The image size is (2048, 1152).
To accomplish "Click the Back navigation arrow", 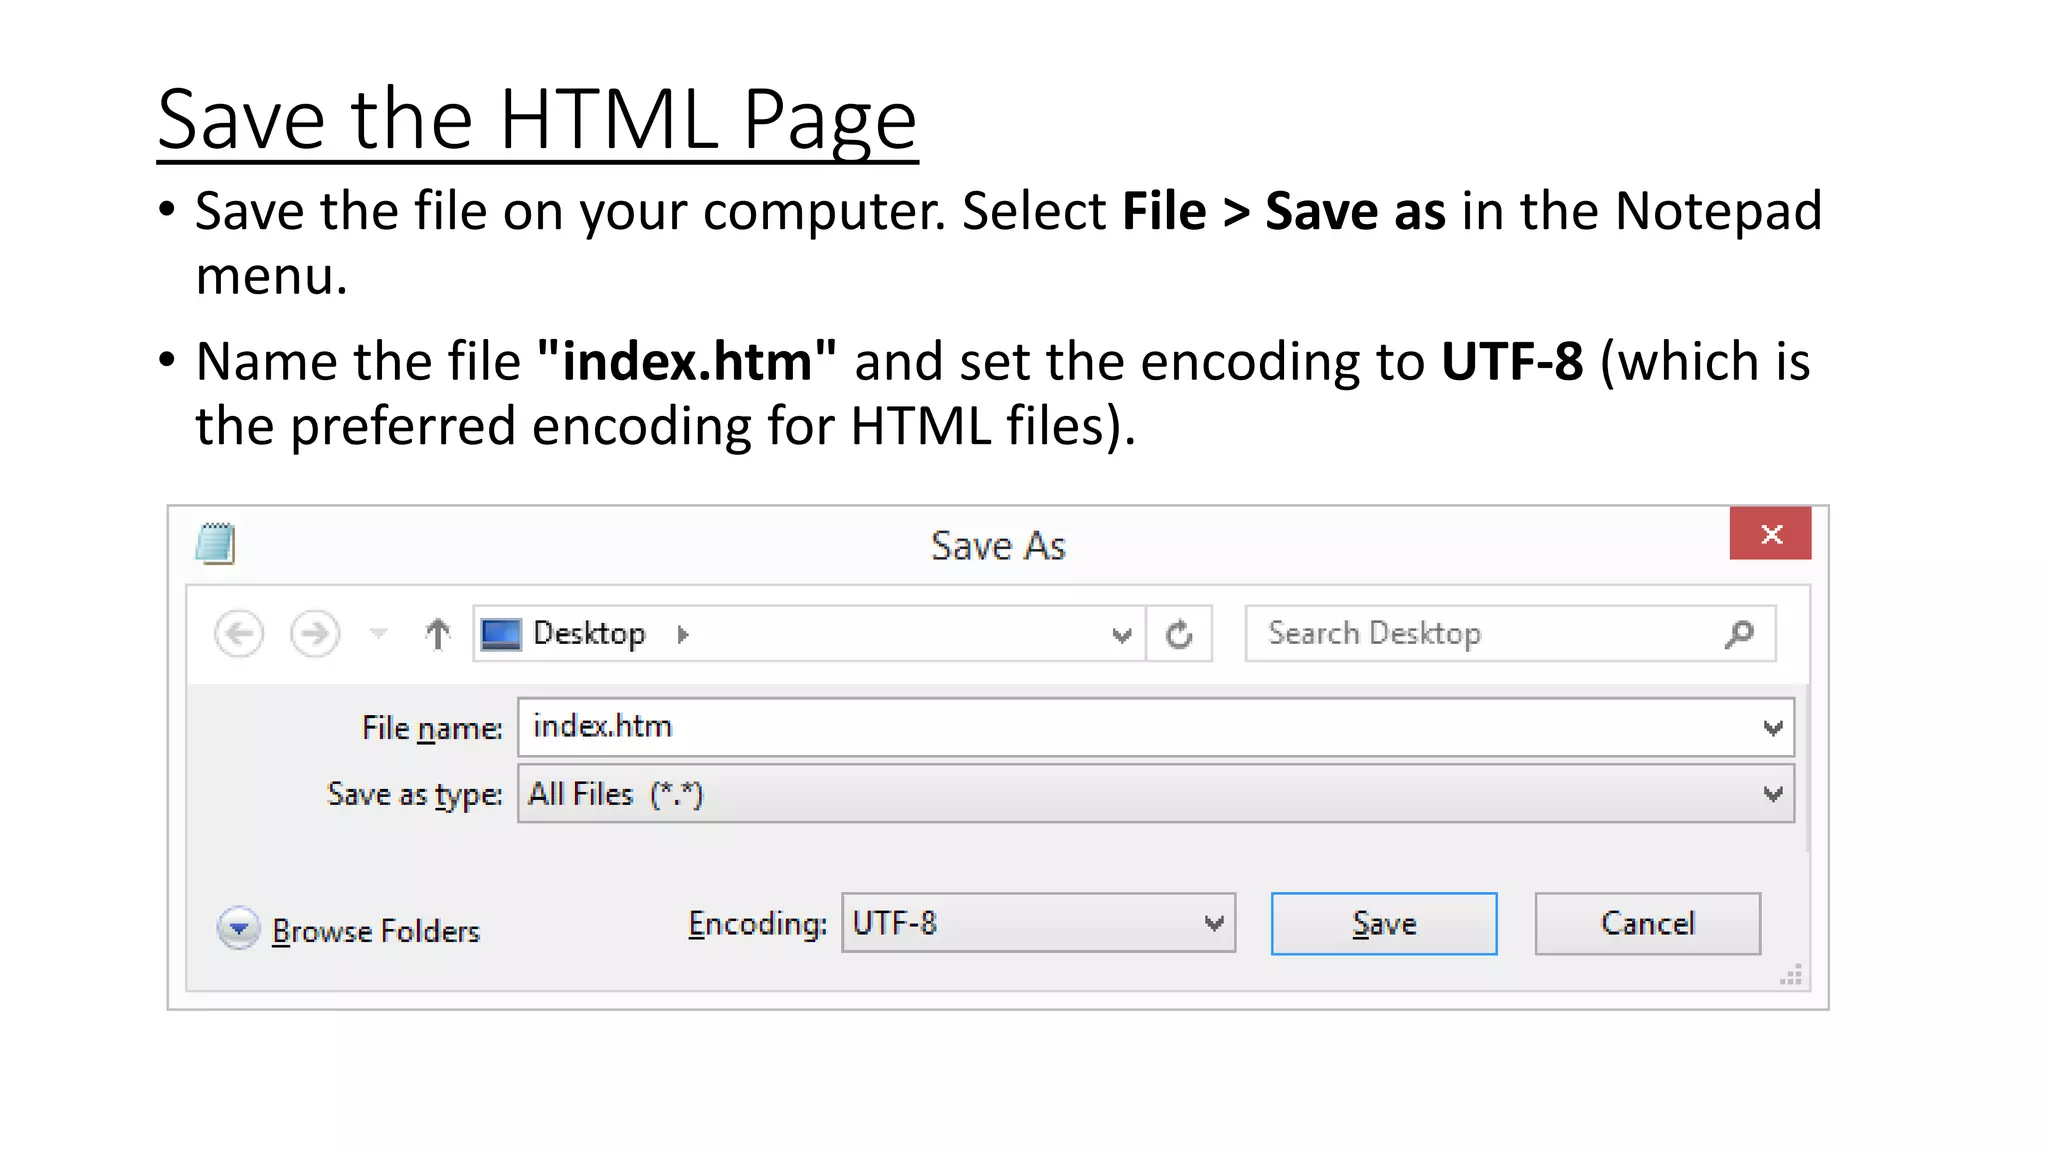I will 239,634.
